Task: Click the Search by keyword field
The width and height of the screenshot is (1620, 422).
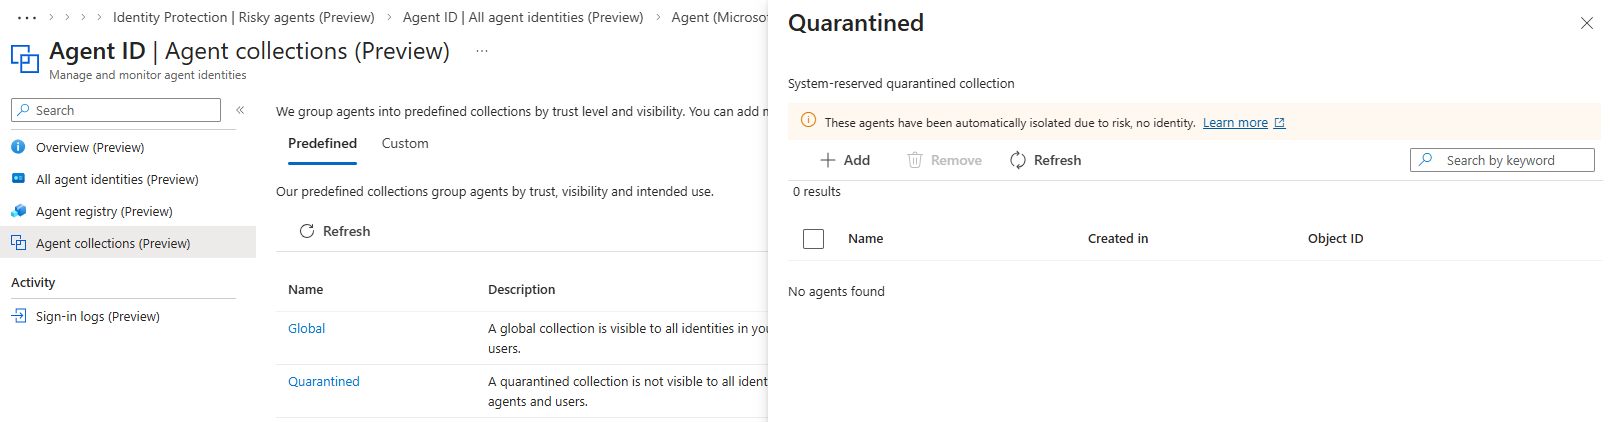Action: click(1510, 160)
